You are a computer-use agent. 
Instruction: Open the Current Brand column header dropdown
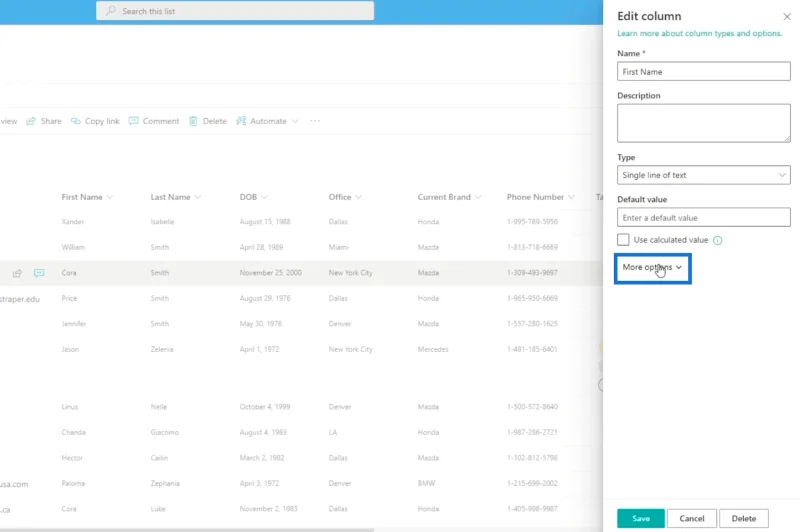[478, 197]
